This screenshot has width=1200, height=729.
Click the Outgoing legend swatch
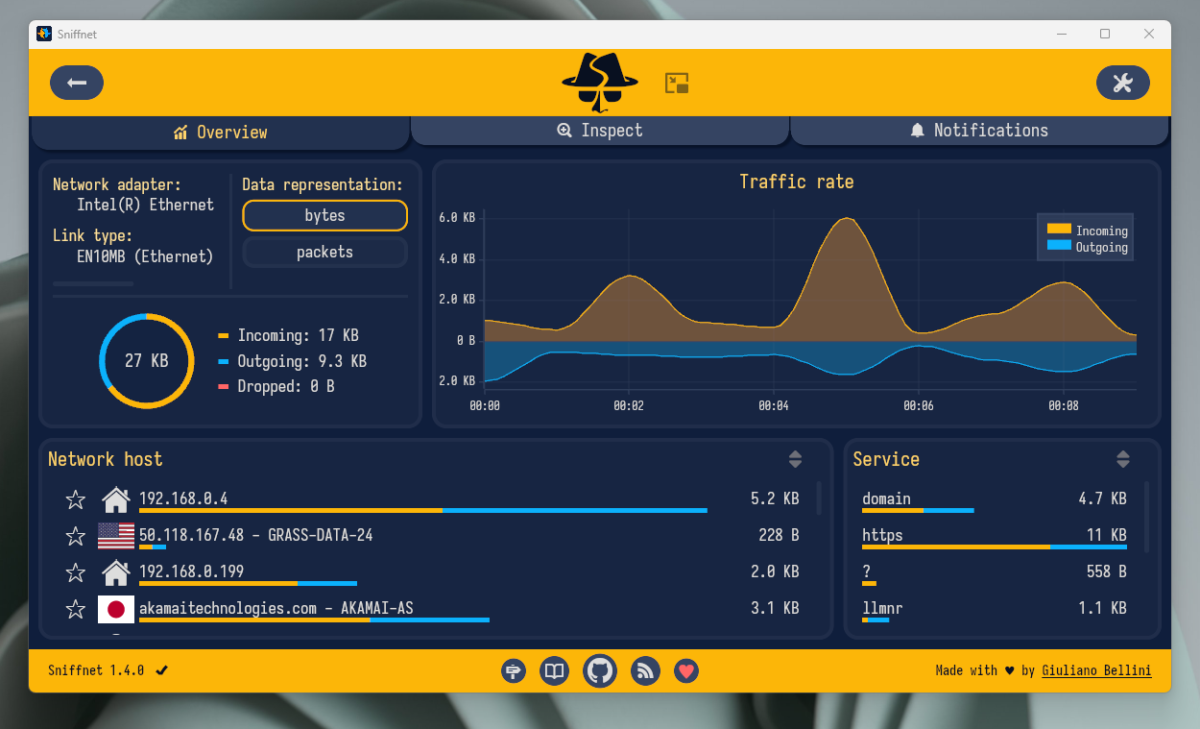(x=1058, y=245)
